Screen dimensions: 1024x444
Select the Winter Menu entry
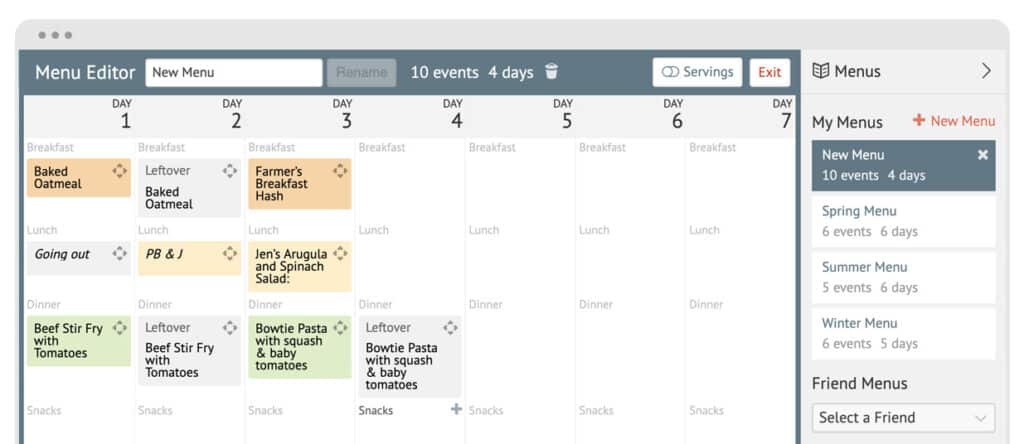pos(903,333)
